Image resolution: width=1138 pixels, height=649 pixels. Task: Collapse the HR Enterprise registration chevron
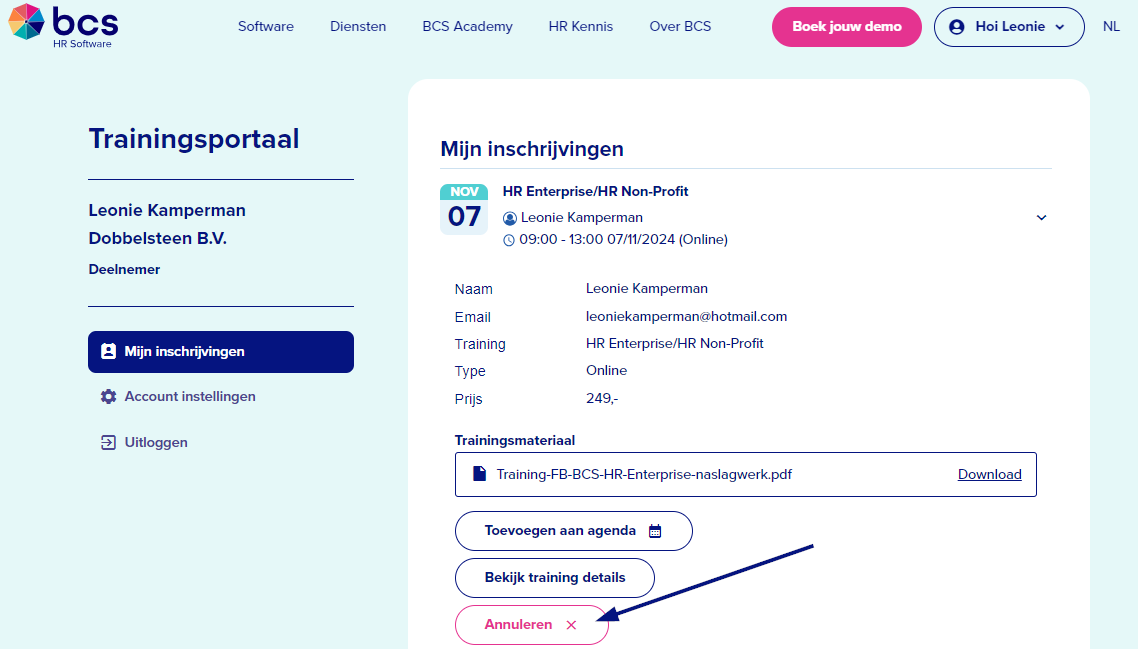point(1041,218)
